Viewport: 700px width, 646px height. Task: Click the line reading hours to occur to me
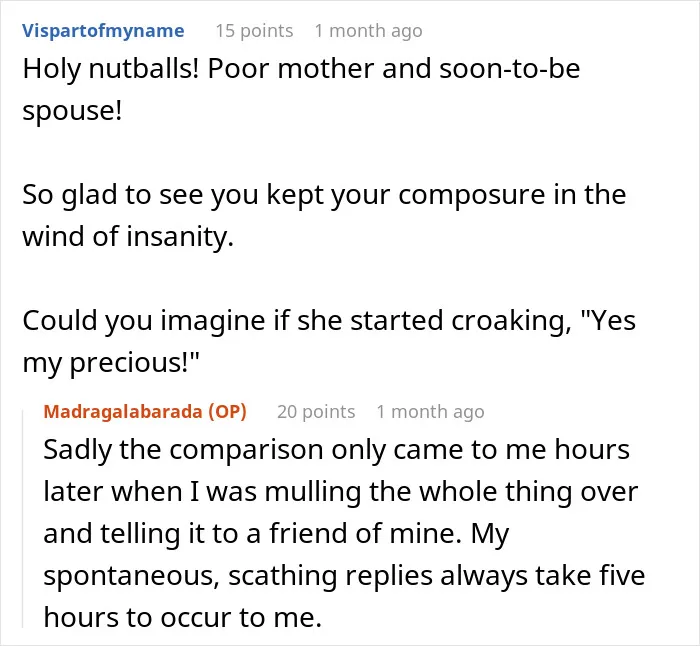pyautogui.click(x=183, y=617)
